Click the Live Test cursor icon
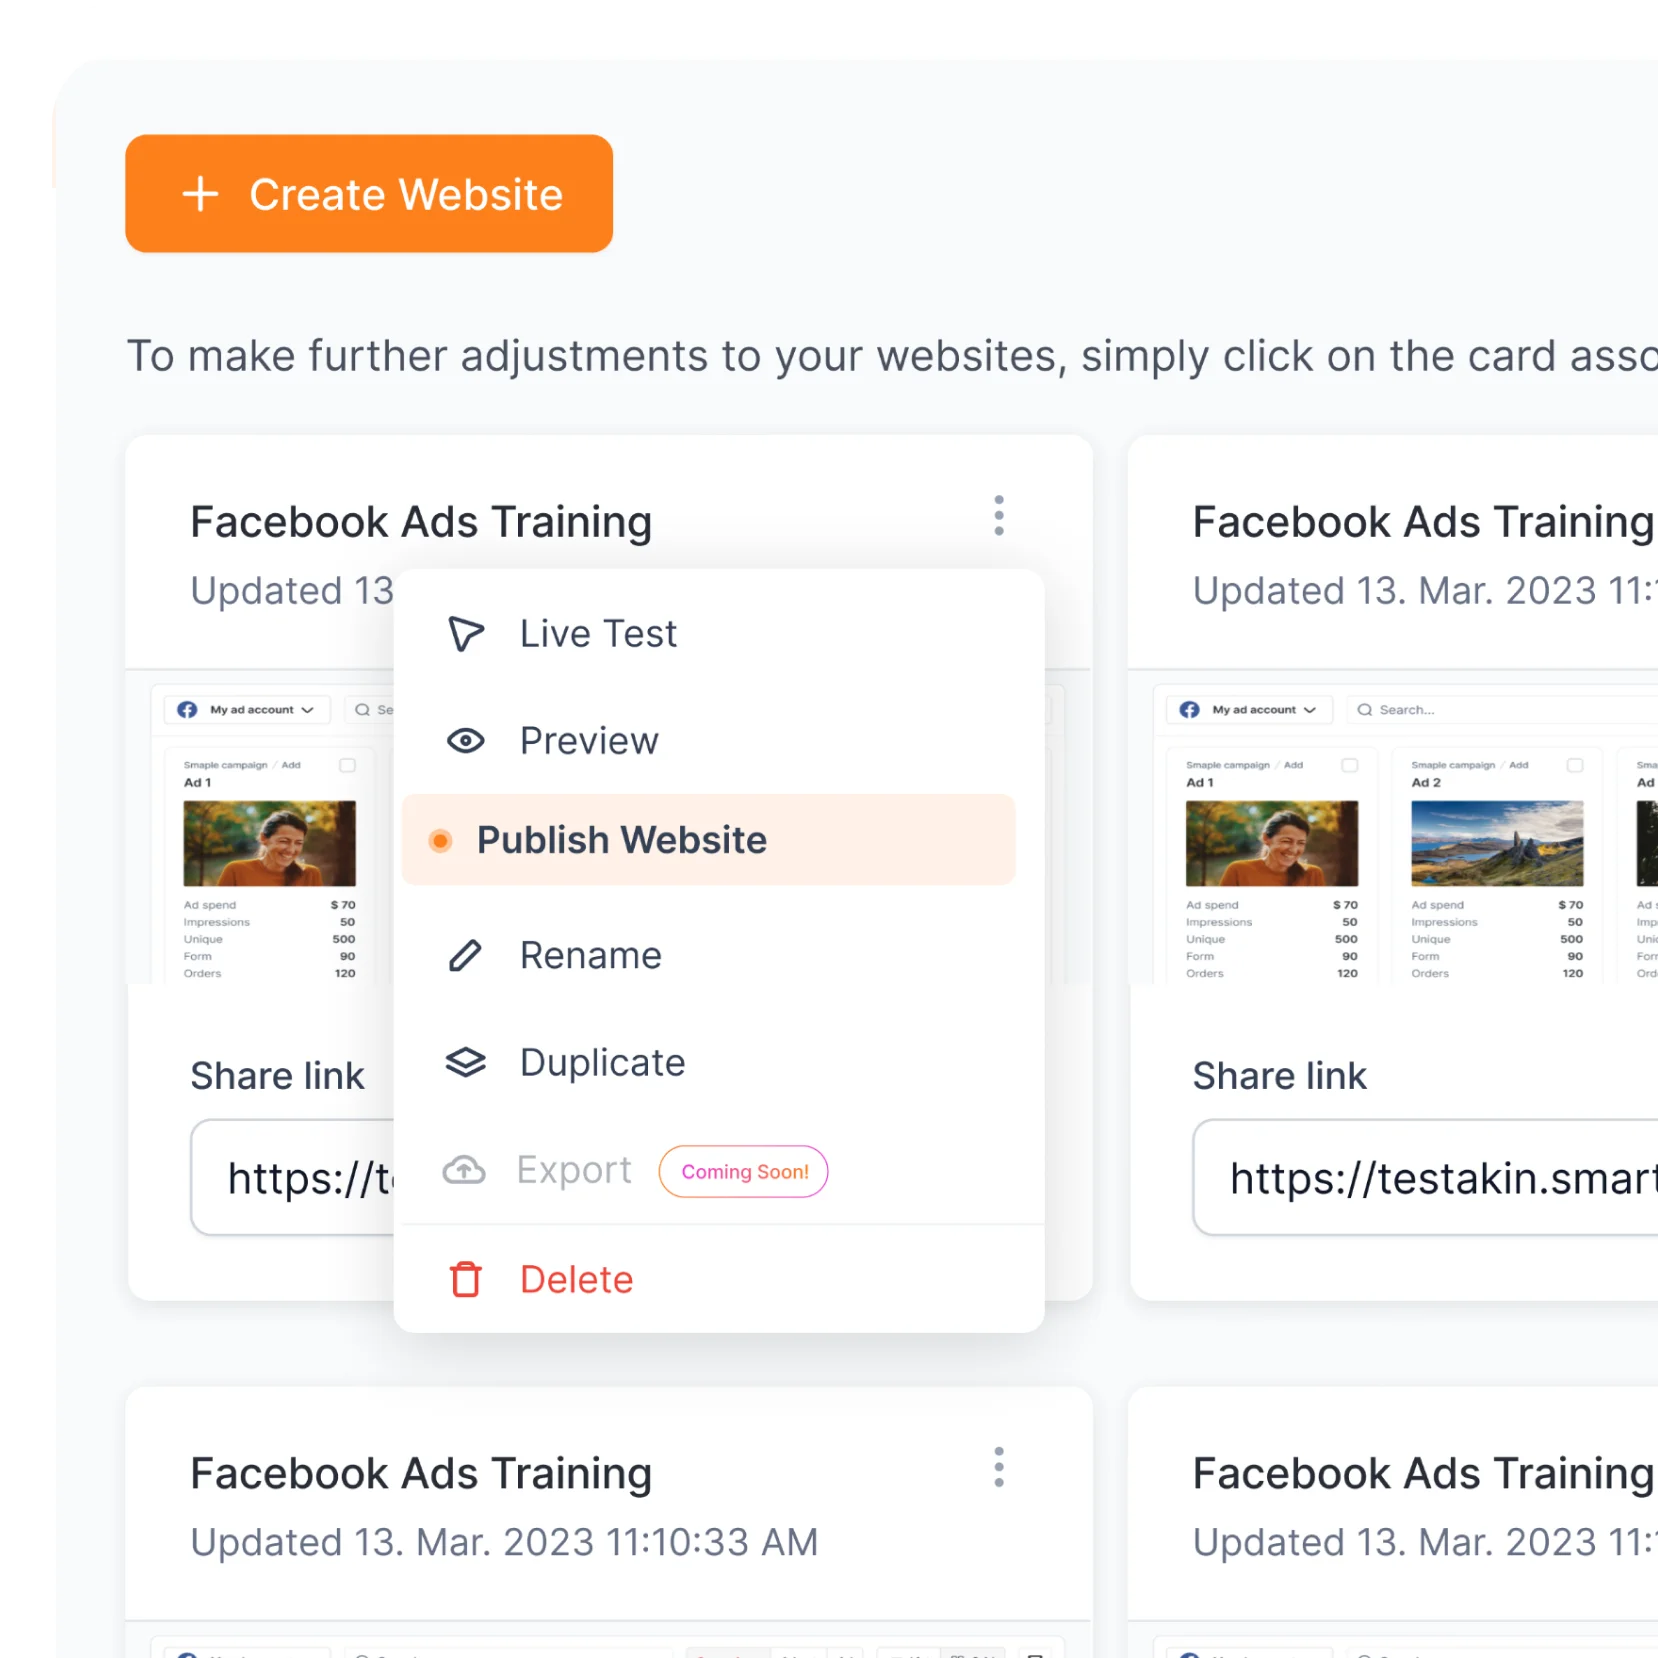Image resolution: width=1658 pixels, height=1658 pixels. 465,634
